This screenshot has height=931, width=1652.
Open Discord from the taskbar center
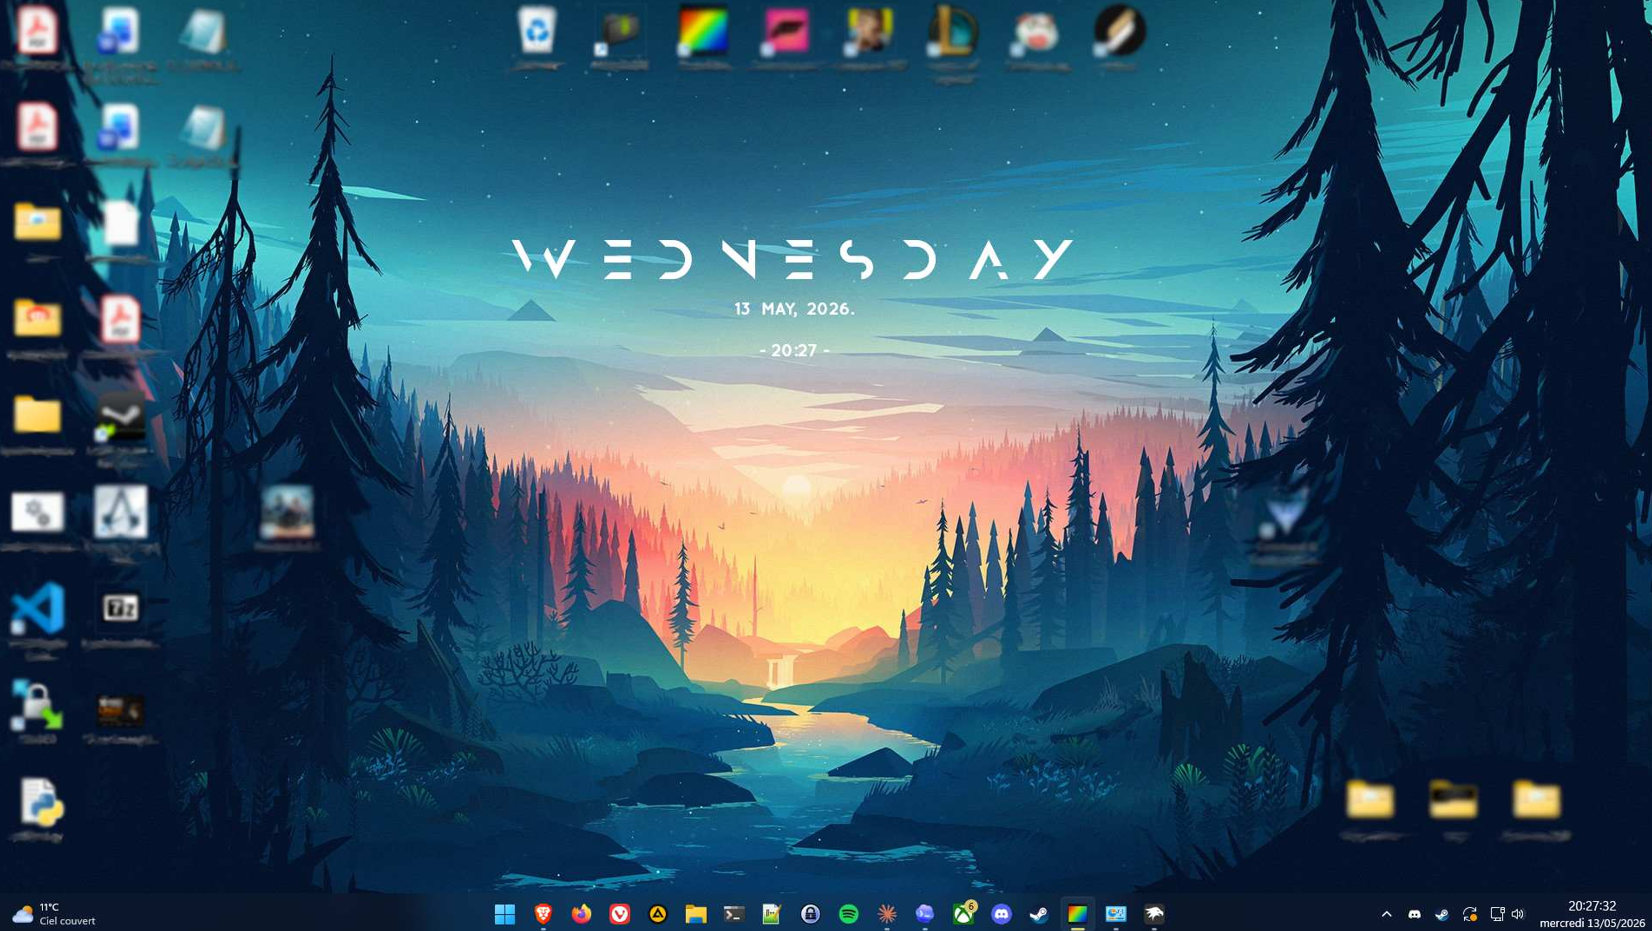1001,914
